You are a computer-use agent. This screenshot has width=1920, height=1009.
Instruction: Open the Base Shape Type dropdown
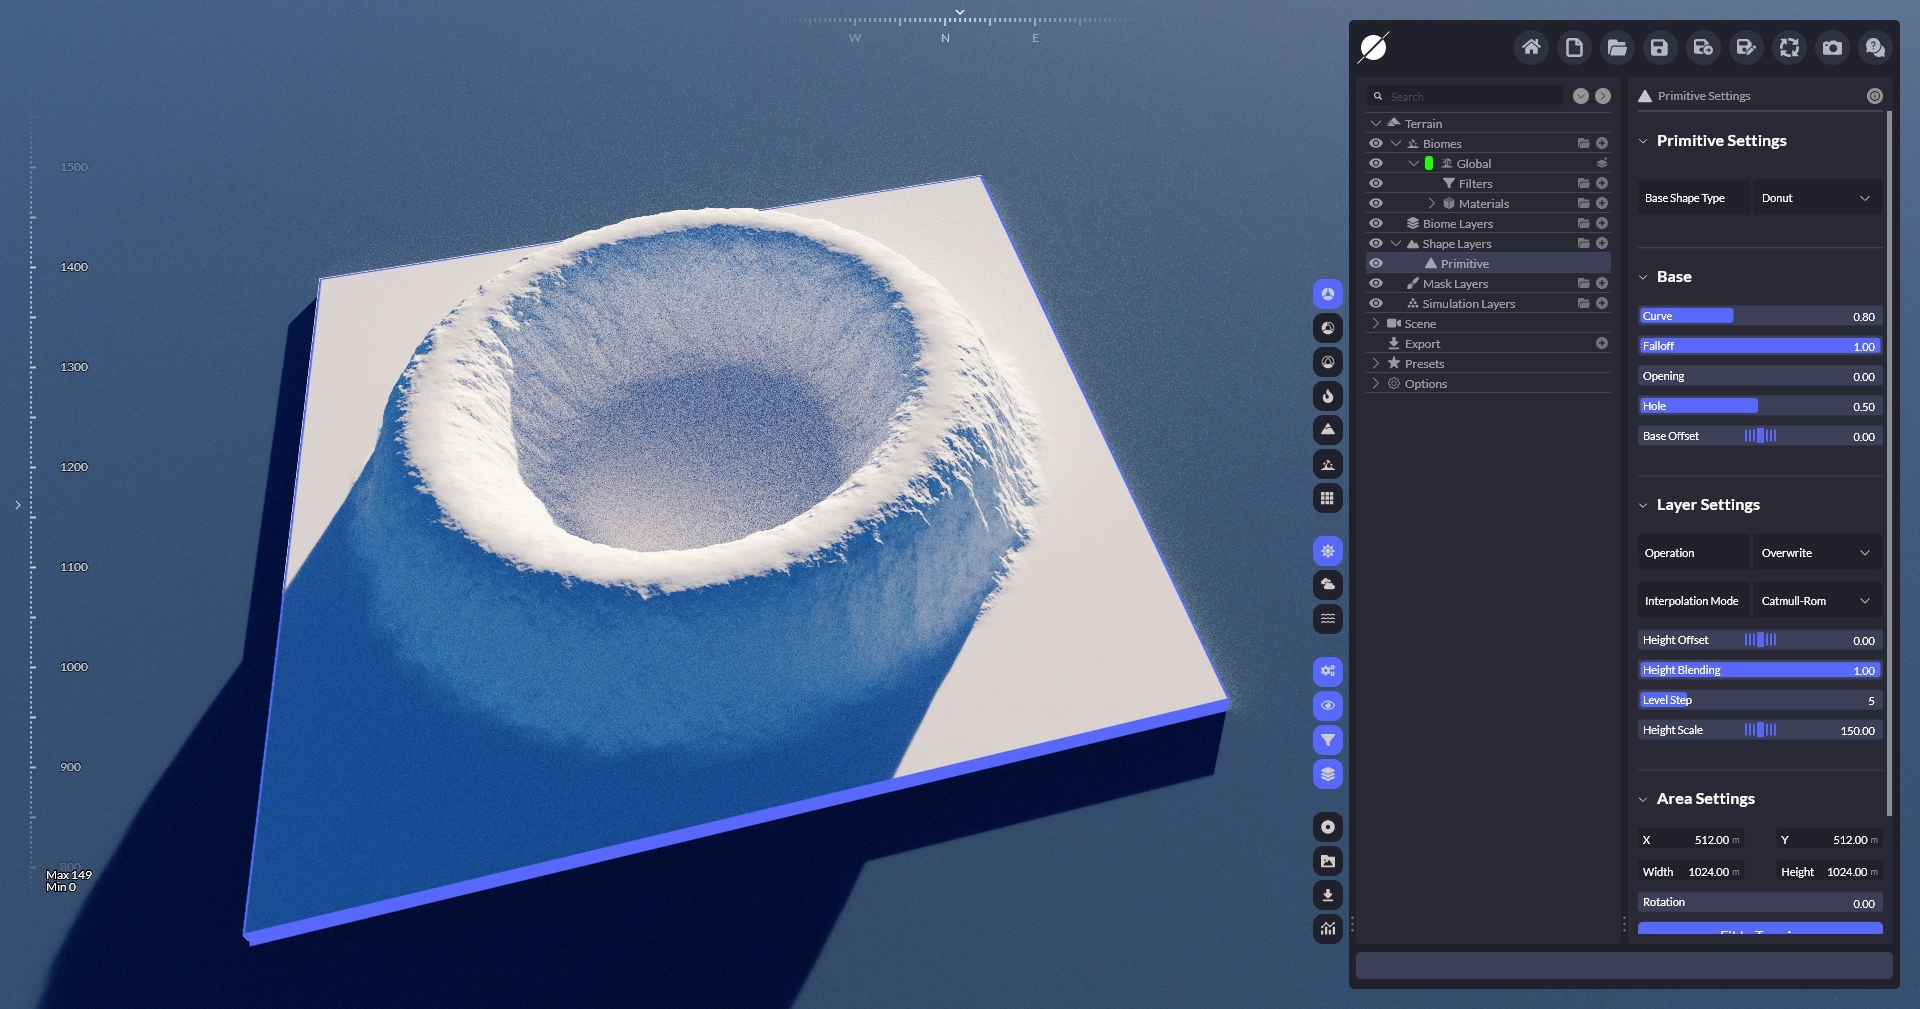(1816, 198)
